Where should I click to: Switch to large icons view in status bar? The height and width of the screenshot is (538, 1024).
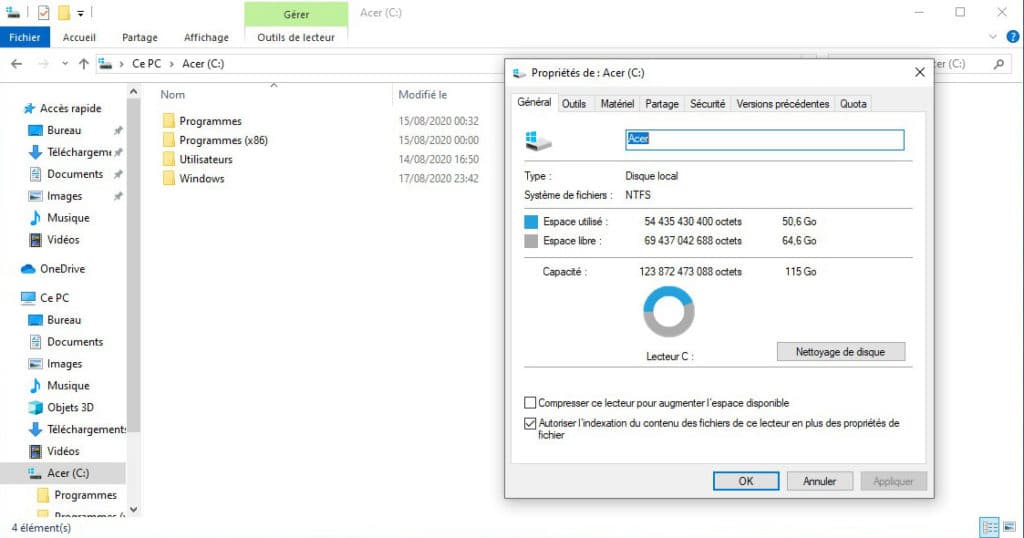point(1010,526)
